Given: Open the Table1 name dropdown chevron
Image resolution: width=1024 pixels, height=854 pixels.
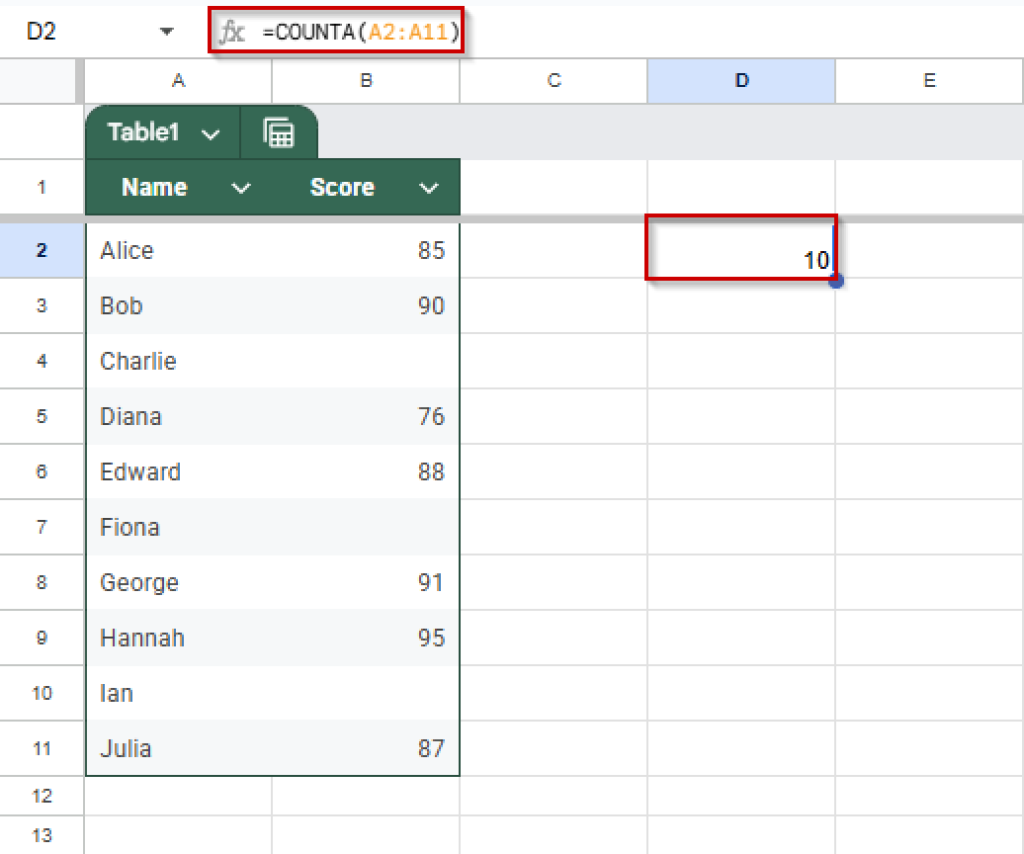Looking at the screenshot, I should pos(210,134).
